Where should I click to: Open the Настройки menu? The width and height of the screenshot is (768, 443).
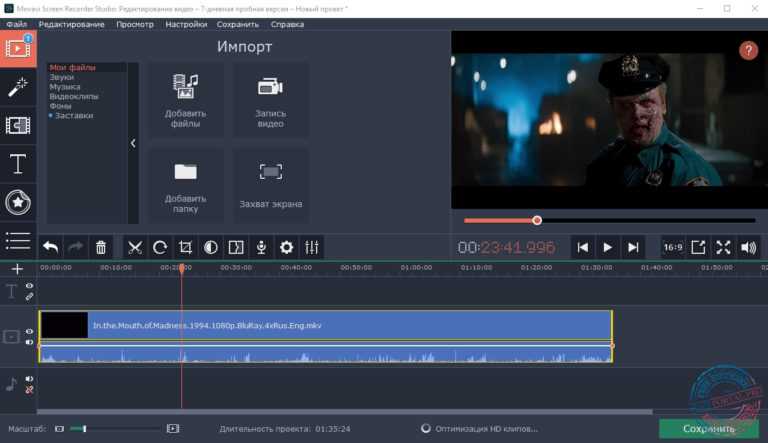pos(186,24)
